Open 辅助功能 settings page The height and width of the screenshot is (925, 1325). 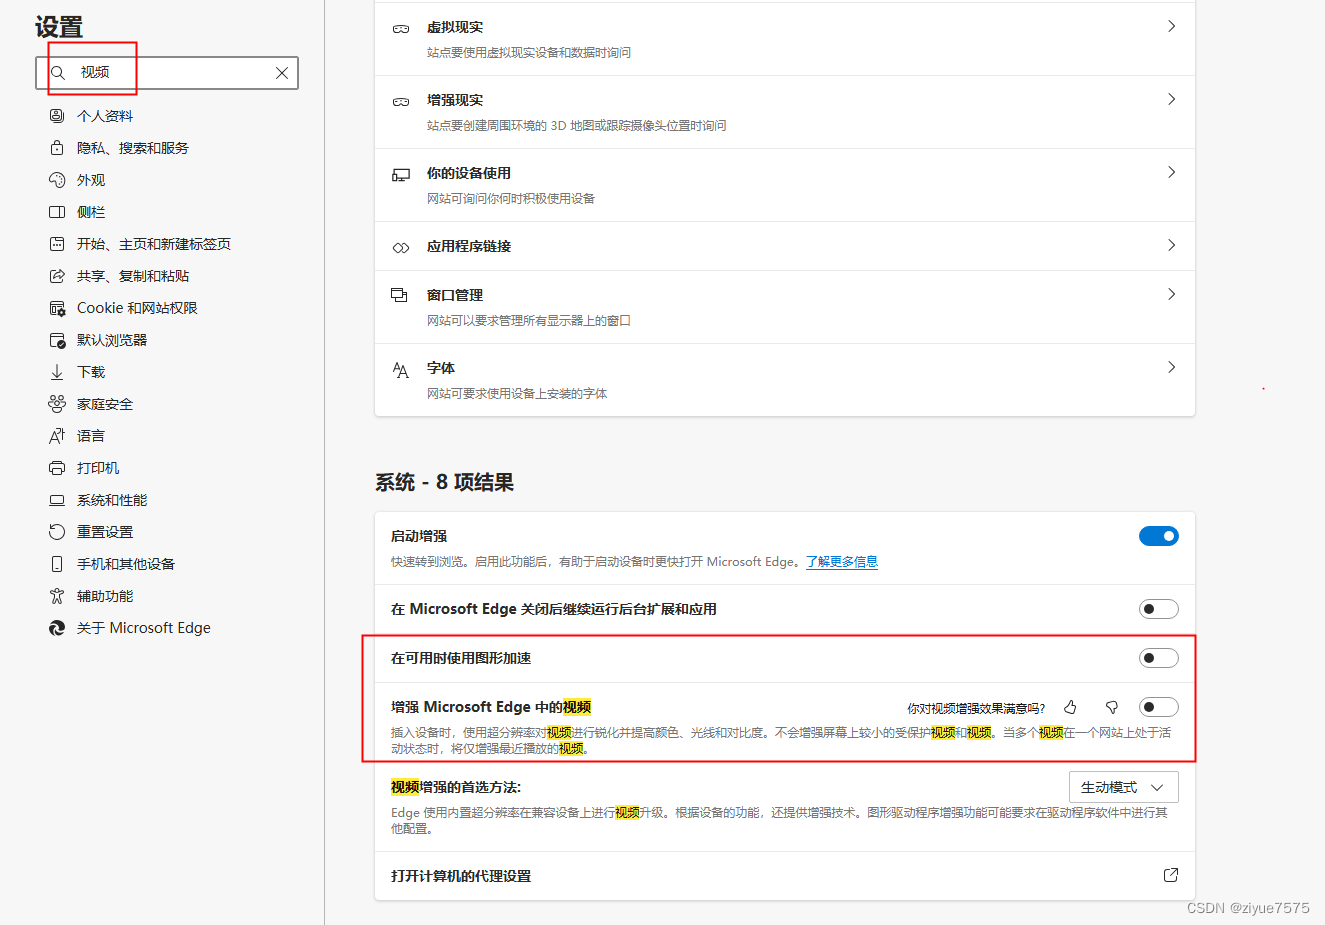[x=104, y=596]
